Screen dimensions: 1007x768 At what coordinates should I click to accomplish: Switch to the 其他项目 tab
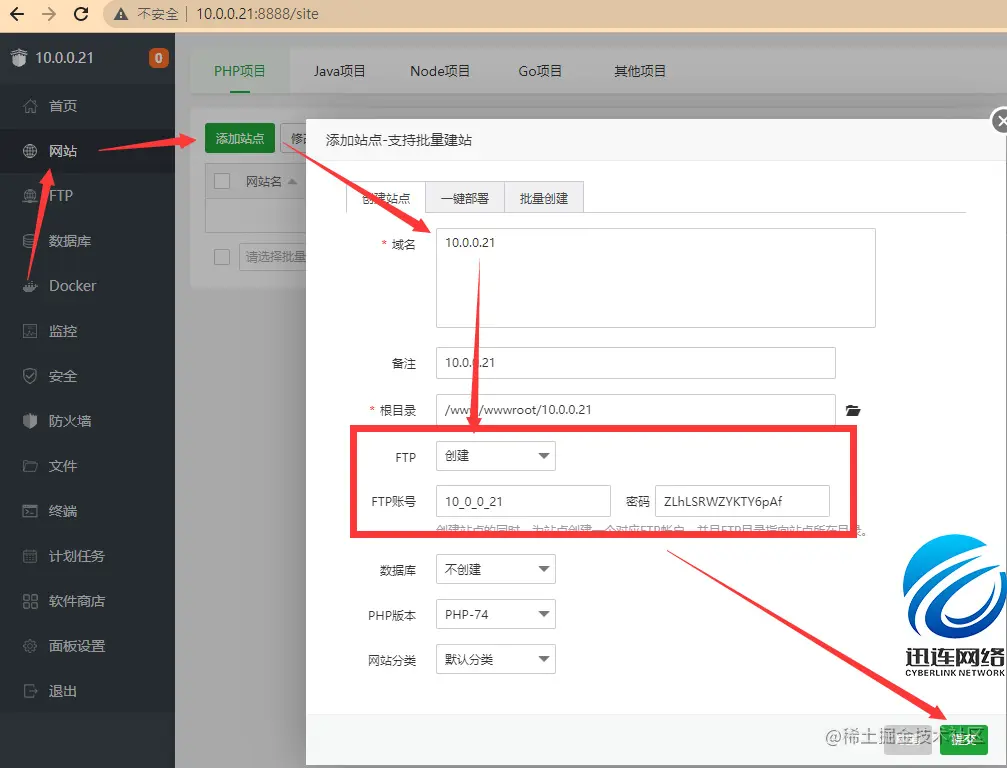click(x=640, y=71)
